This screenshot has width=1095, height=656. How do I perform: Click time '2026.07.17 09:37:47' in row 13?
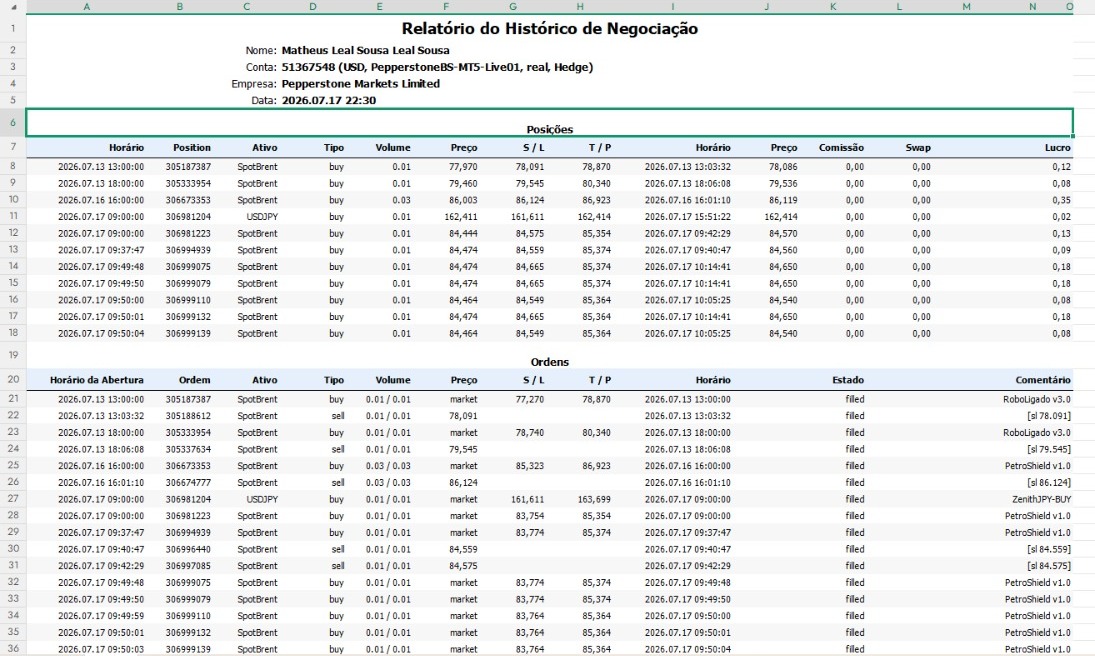point(101,250)
